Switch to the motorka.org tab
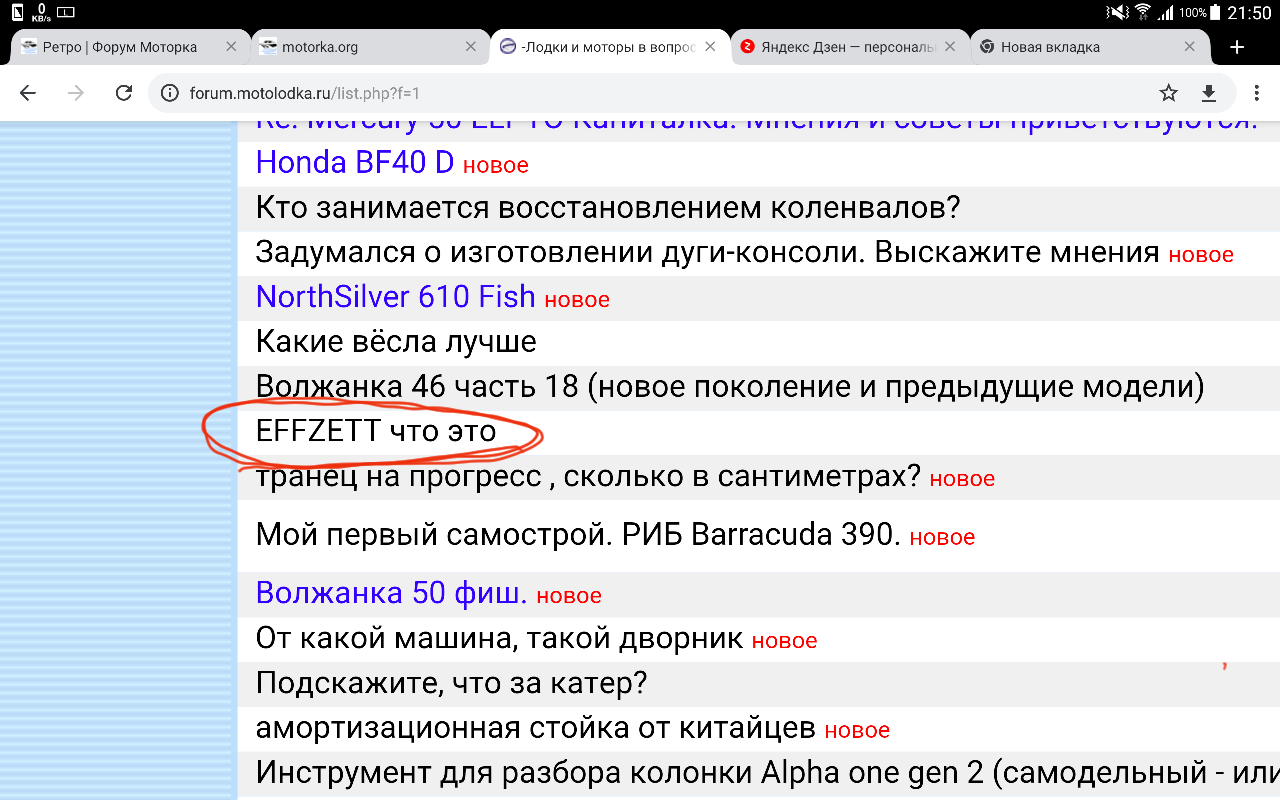1280x800 pixels. point(350,47)
